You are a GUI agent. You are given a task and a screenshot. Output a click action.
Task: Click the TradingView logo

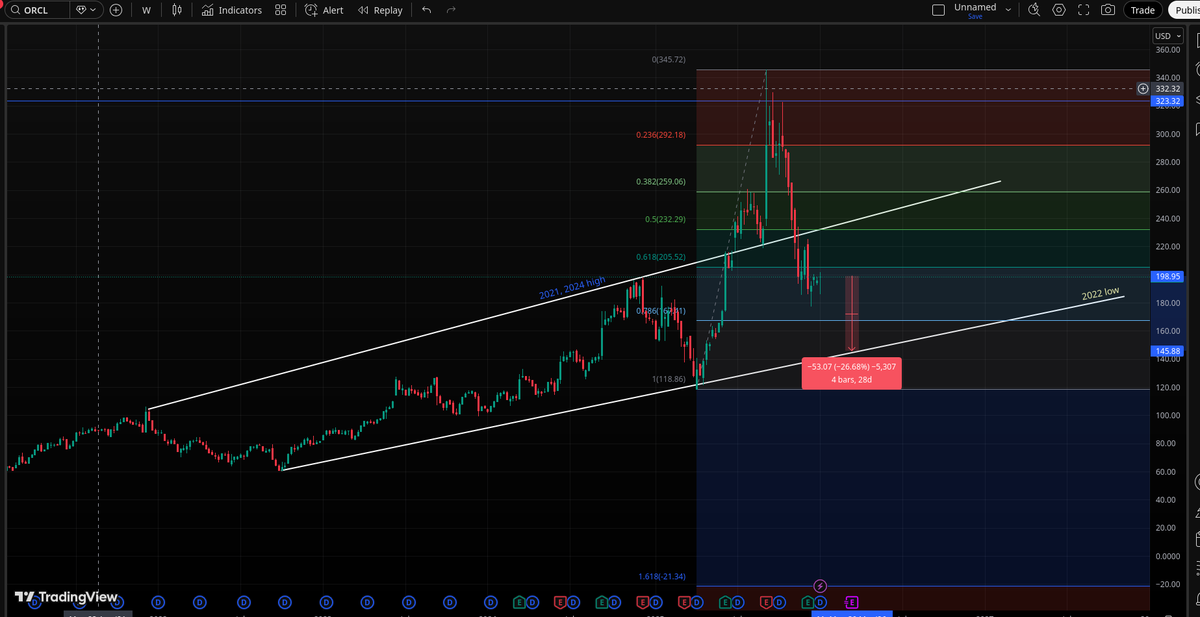66,597
